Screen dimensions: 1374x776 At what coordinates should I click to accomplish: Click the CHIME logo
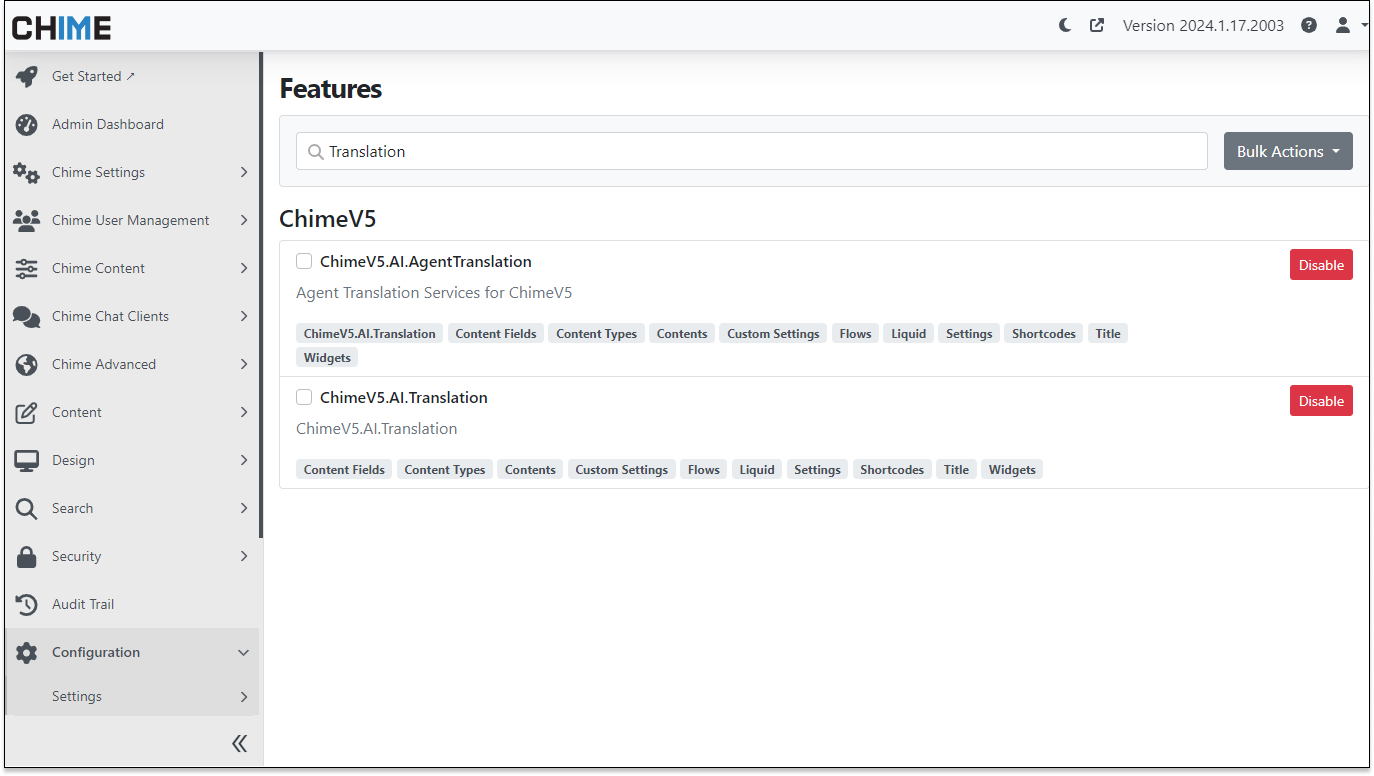(x=61, y=28)
